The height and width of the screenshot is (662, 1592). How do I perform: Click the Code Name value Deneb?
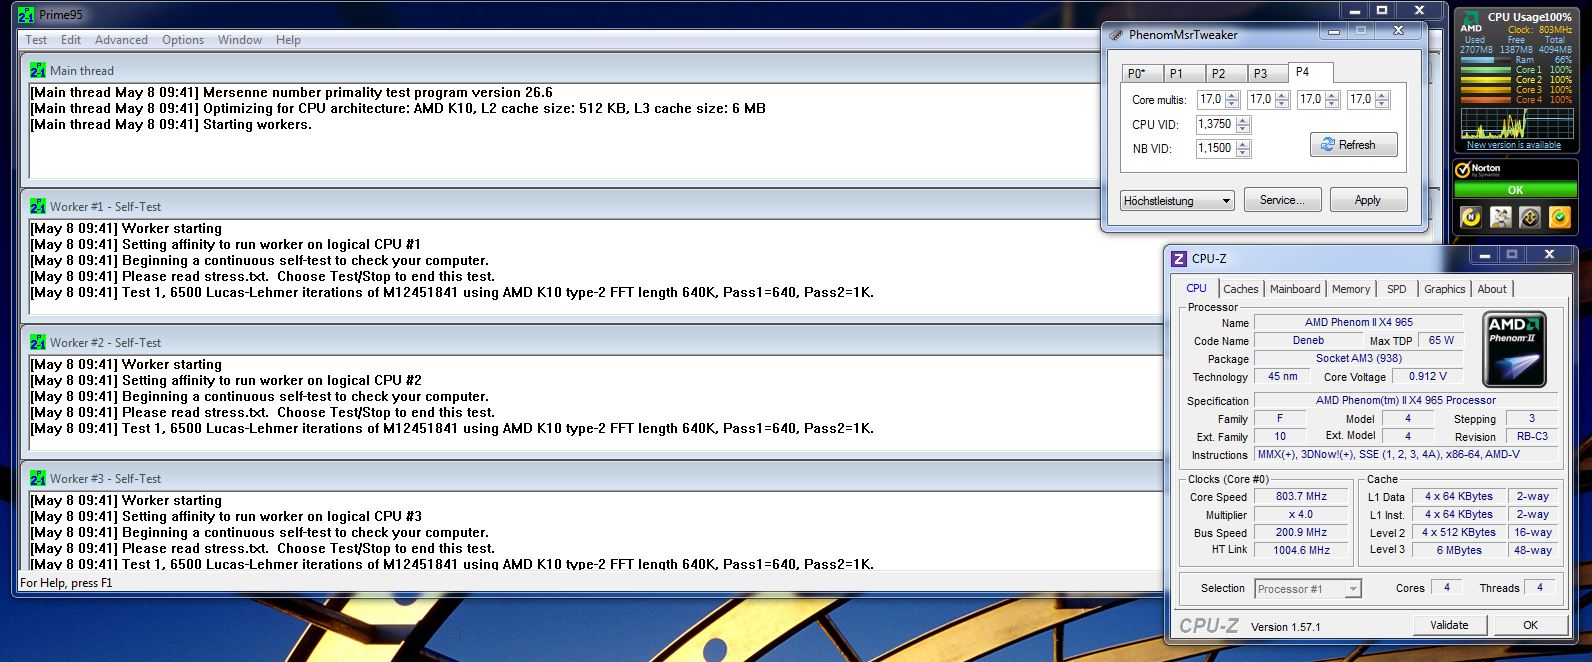[x=1308, y=340]
